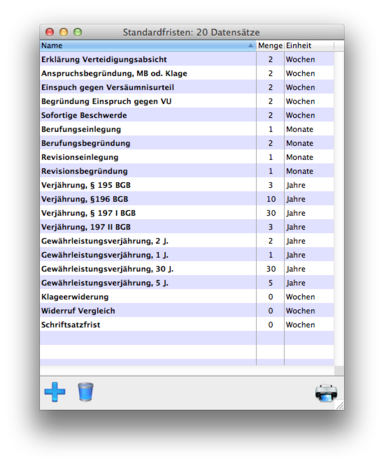Select the Erklärung Verteidigungsabsicht row
The width and height of the screenshot is (384, 465).
[x=187, y=59]
